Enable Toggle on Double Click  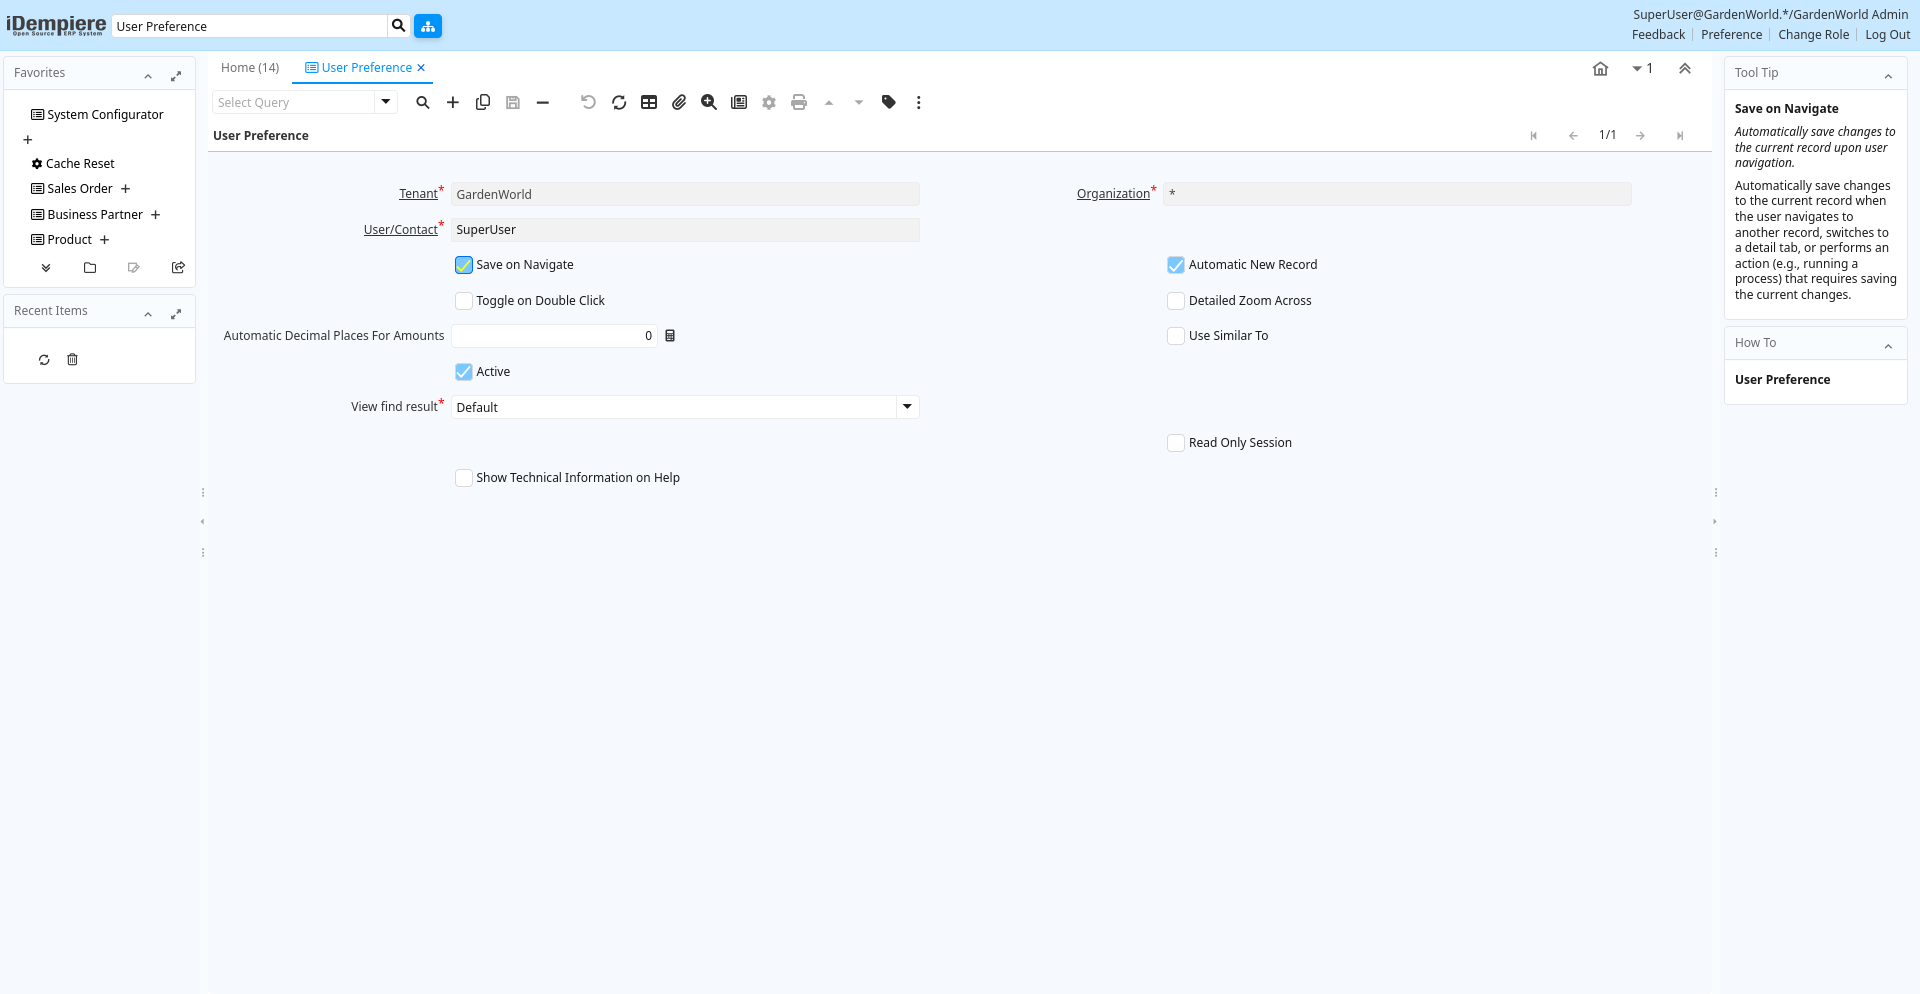[x=464, y=301]
